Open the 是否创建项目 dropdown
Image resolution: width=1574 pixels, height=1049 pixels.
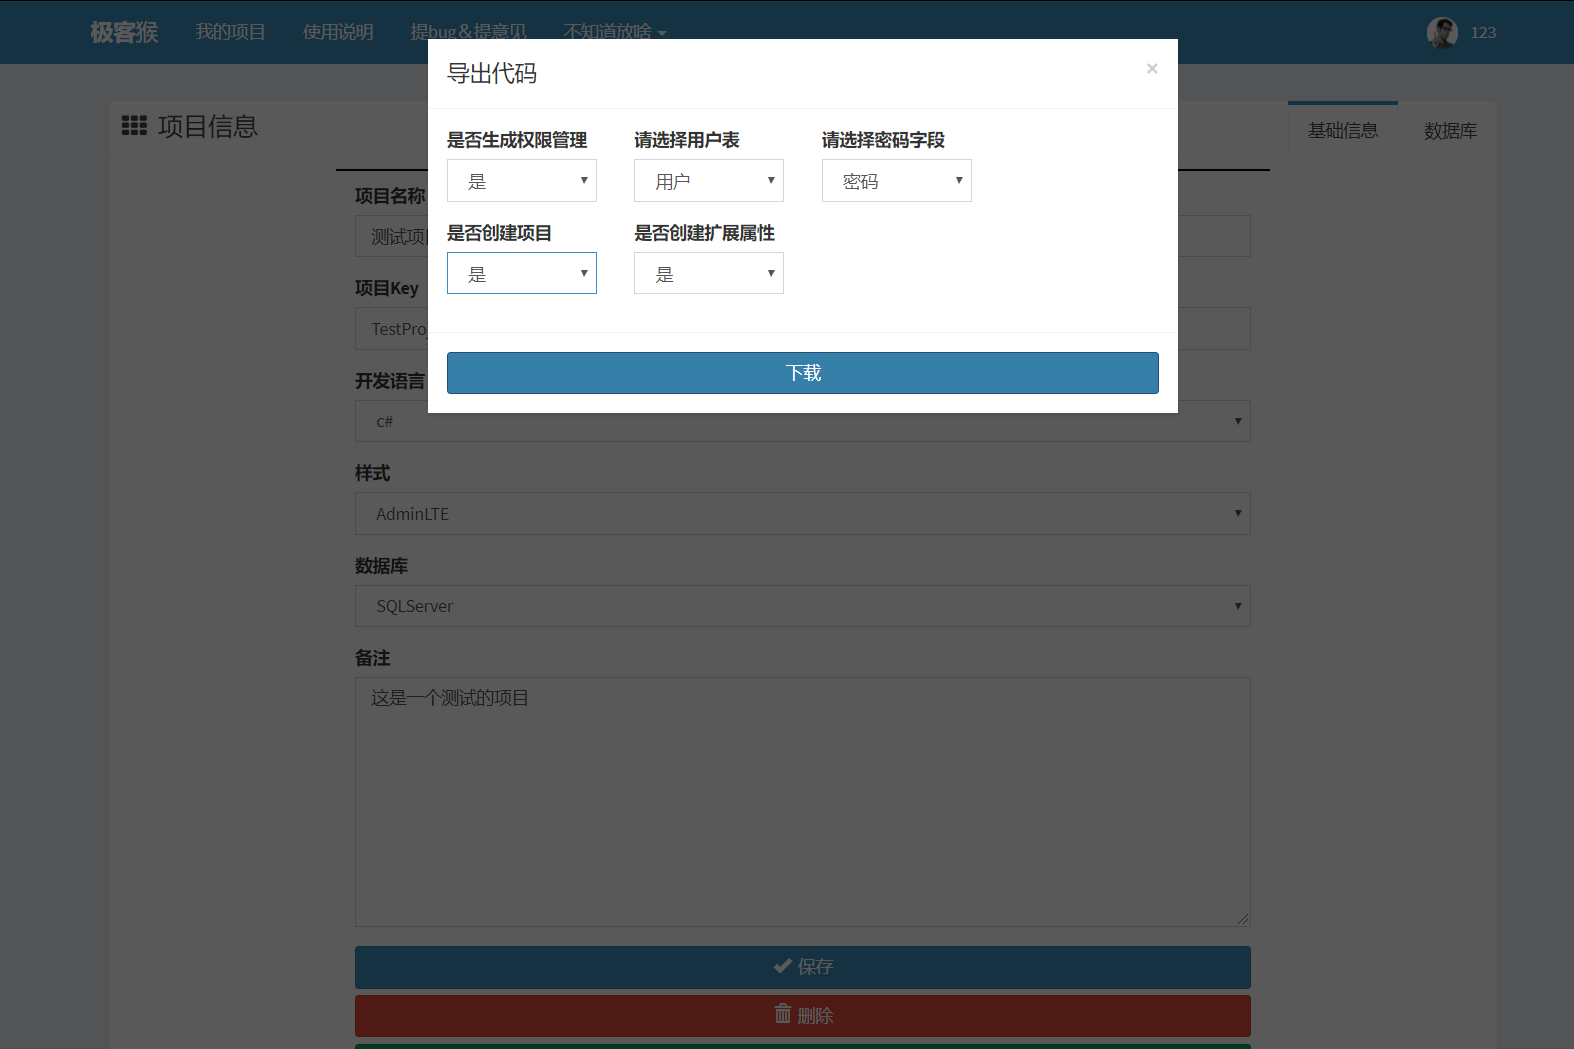pyautogui.click(x=522, y=273)
